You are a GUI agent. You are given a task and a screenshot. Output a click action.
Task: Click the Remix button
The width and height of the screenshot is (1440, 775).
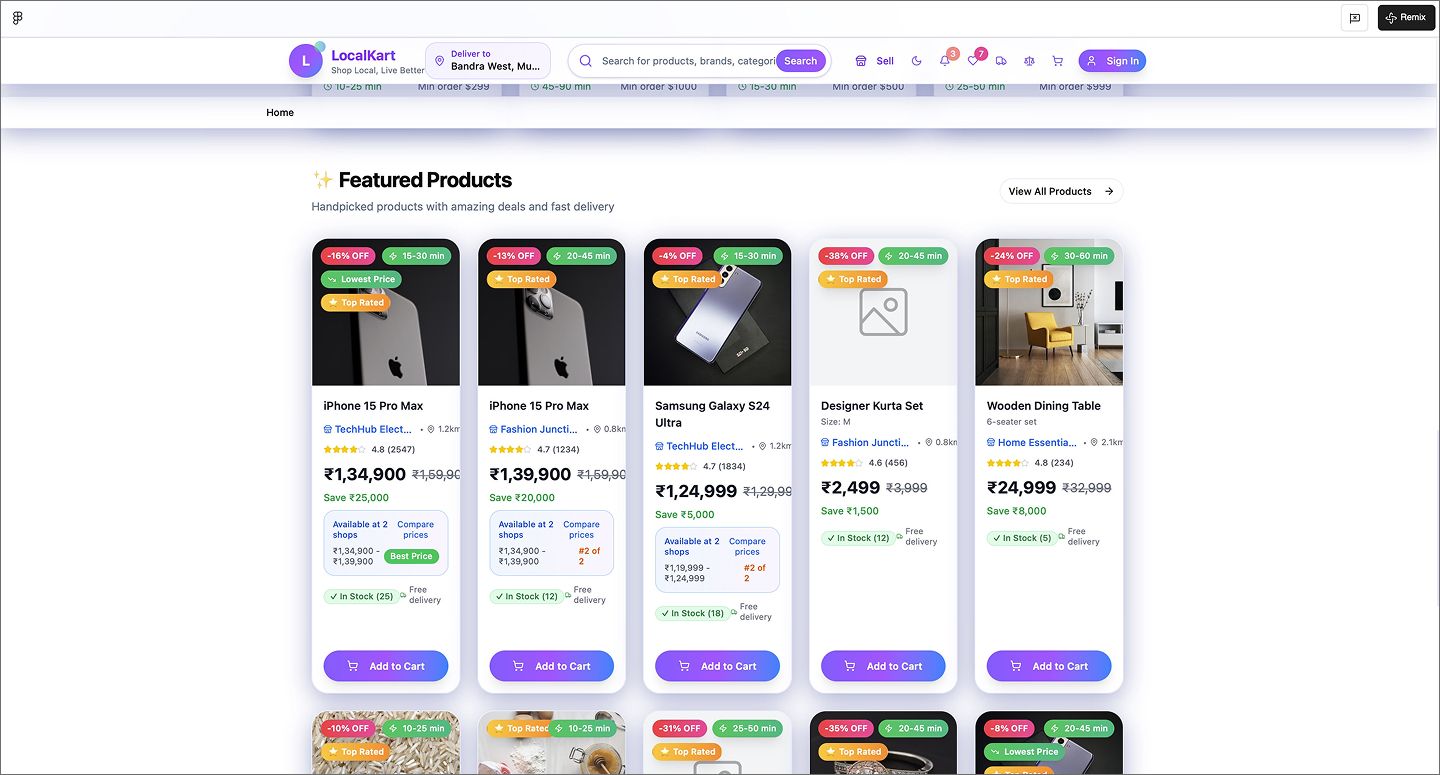click(x=1406, y=17)
